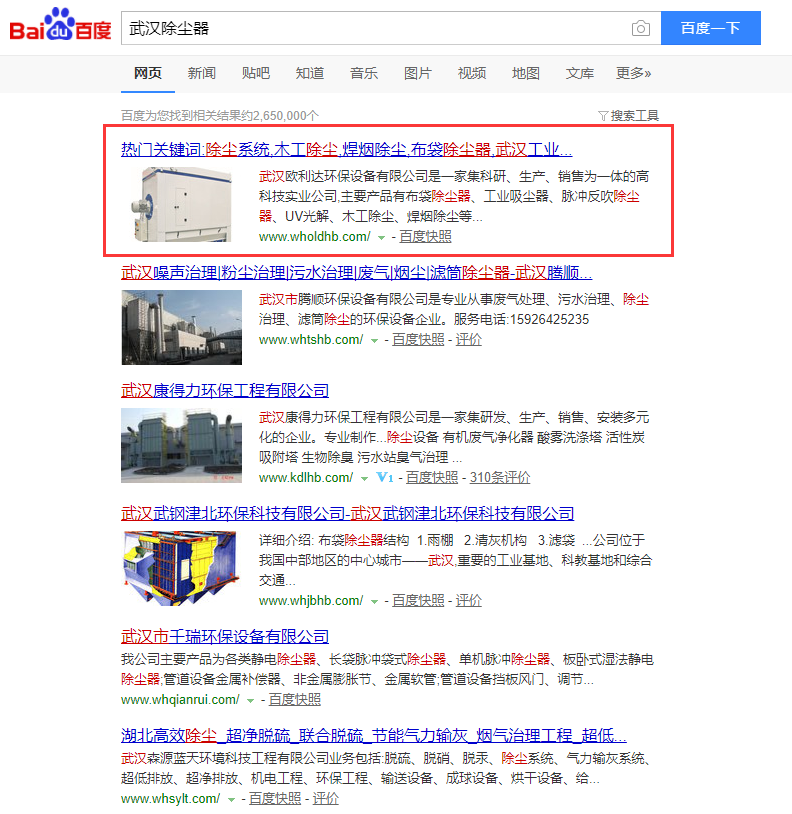The width and height of the screenshot is (792, 814).
Task: Open 武汉武钢津北环保科技有限公司 title link
Action: [347, 513]
